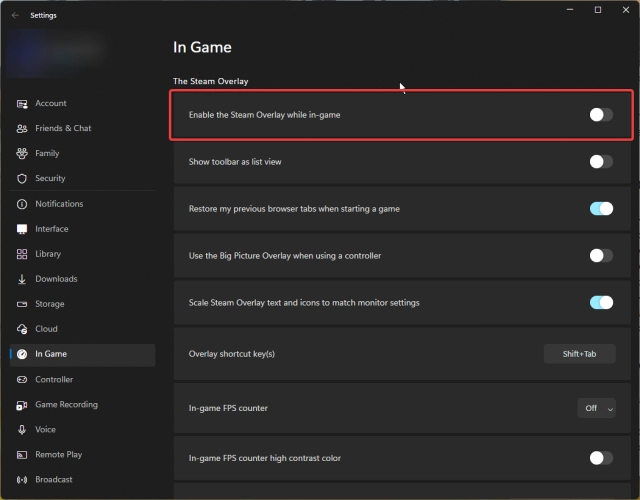Click the Voice microphone icon
The image size is (640, 500).
[22, 430]
